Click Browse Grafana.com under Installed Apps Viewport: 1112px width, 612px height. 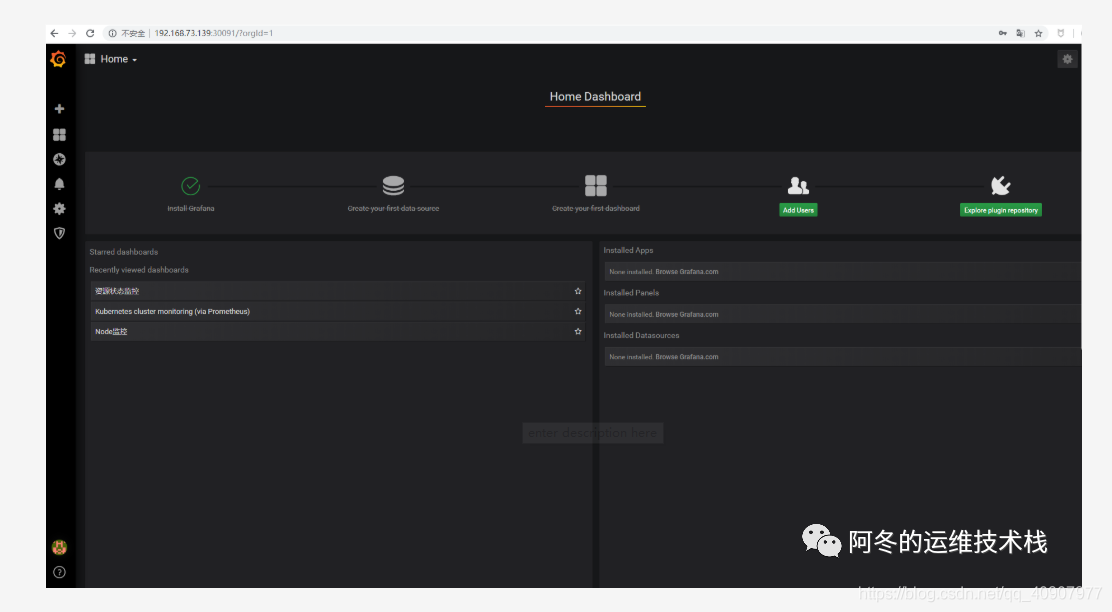point(686,272)
